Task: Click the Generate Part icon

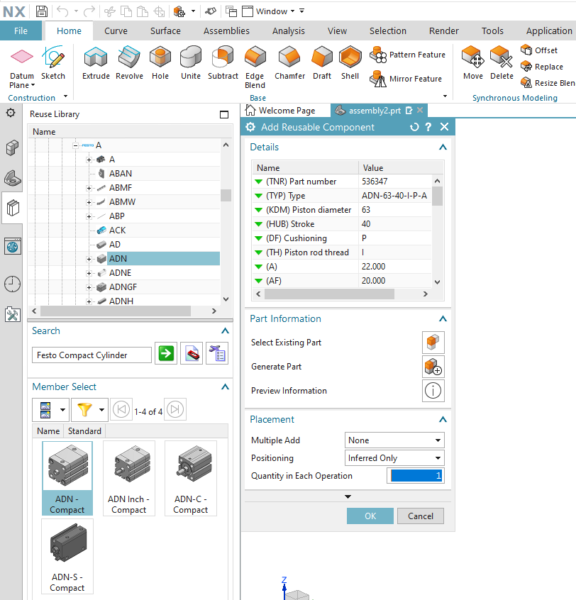Action: point(433,366)
